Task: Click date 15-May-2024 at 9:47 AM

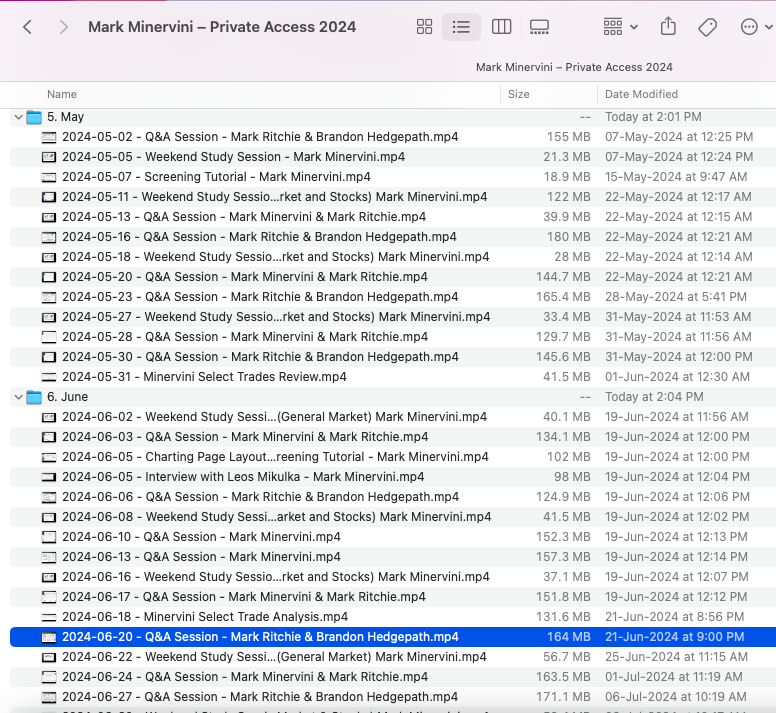Action: point(676,177)
